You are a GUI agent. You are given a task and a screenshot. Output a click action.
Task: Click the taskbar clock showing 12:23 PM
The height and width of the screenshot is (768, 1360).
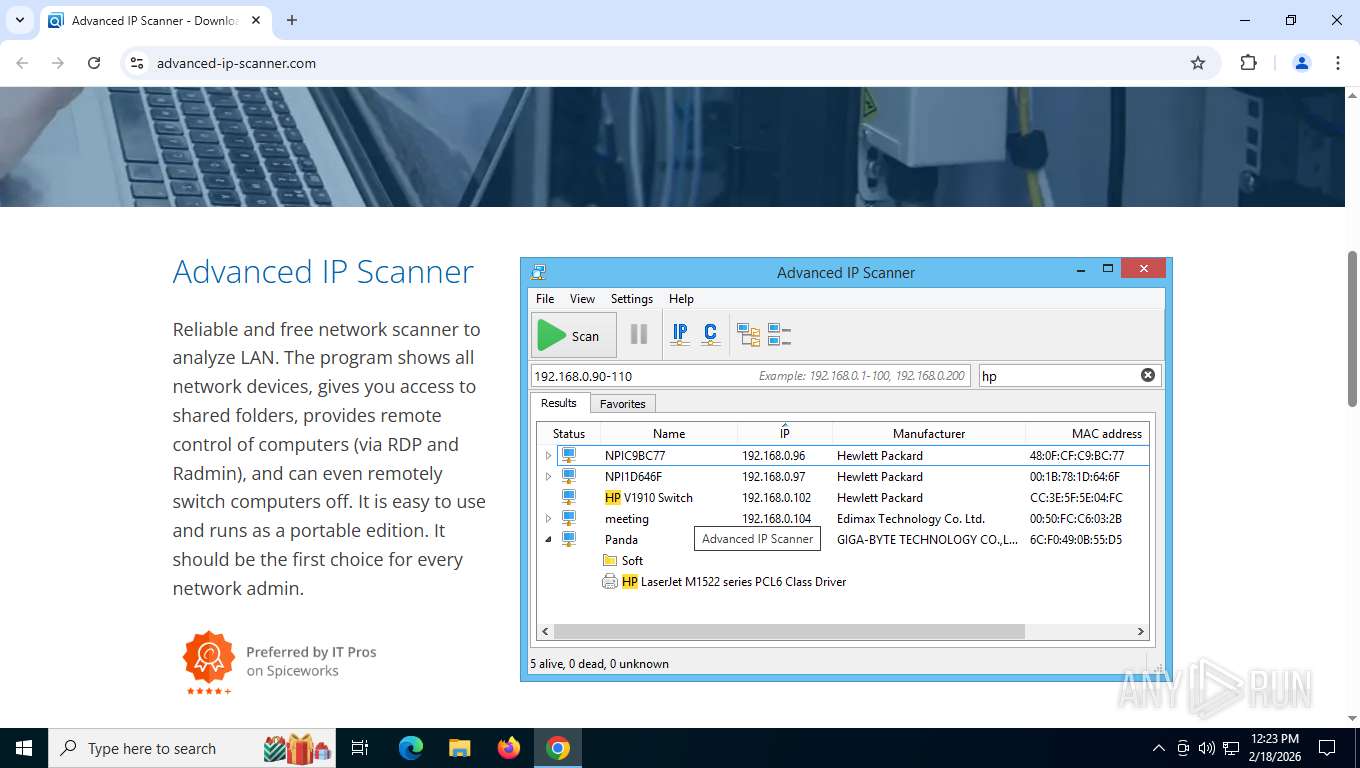[1274, 748]
